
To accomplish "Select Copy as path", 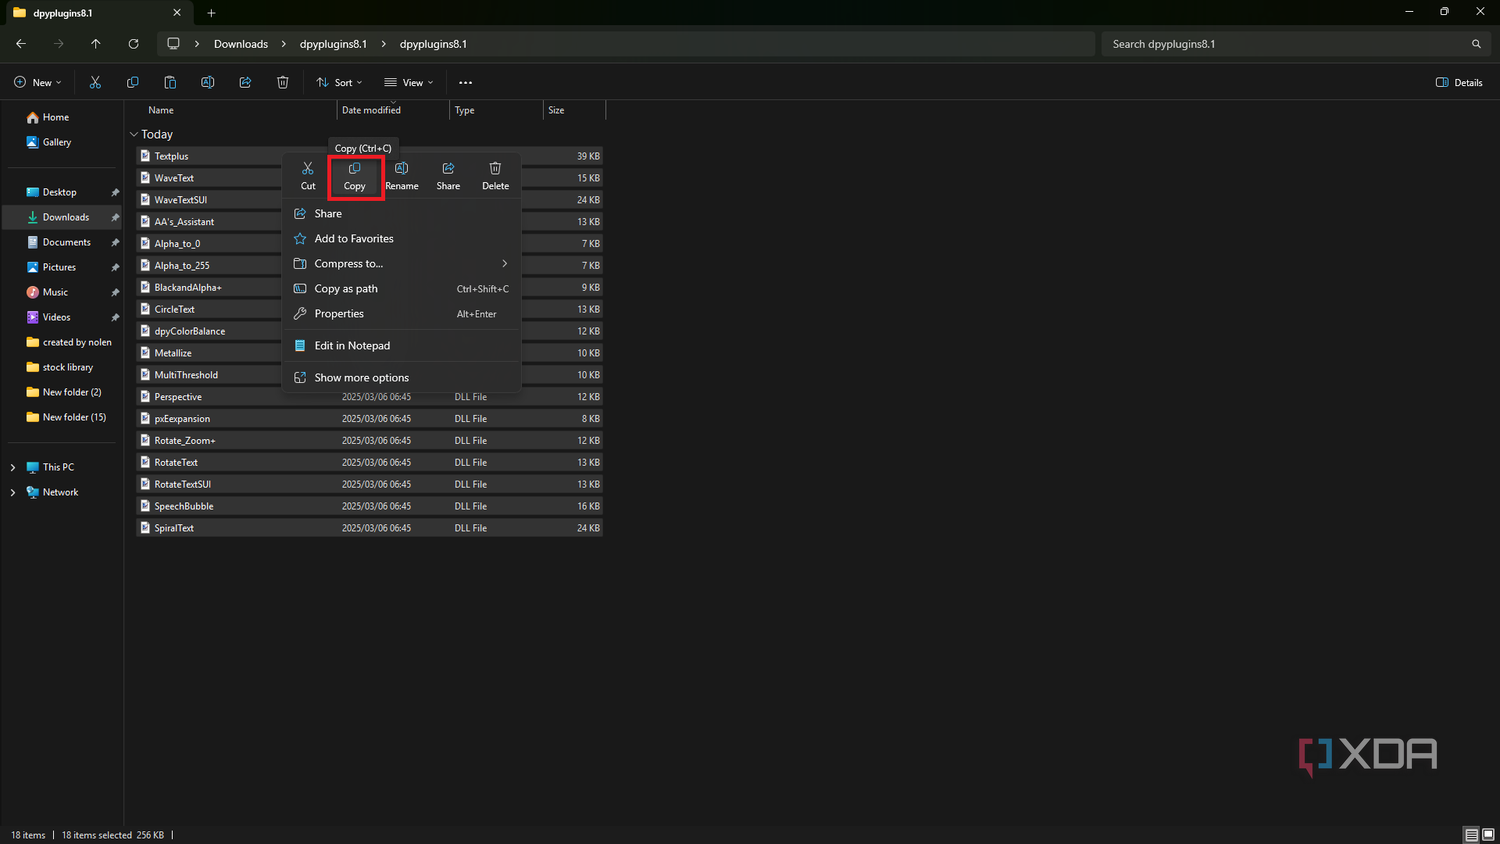I will pos(401,289).
